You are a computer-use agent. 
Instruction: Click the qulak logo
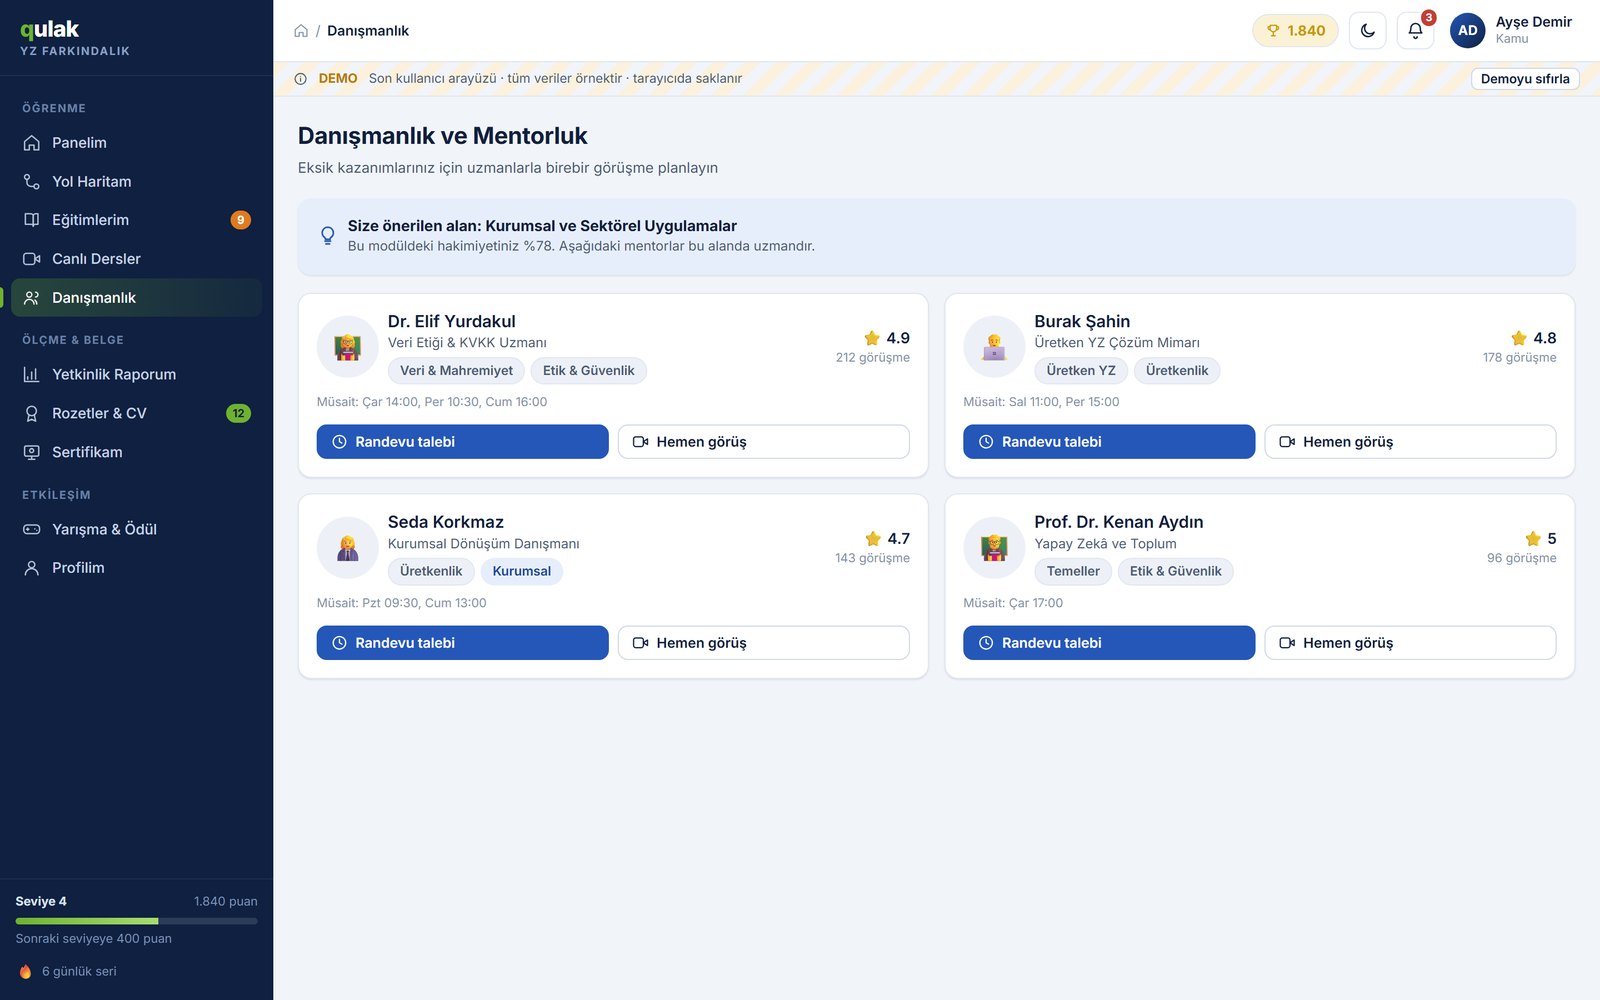coord(50,30)
